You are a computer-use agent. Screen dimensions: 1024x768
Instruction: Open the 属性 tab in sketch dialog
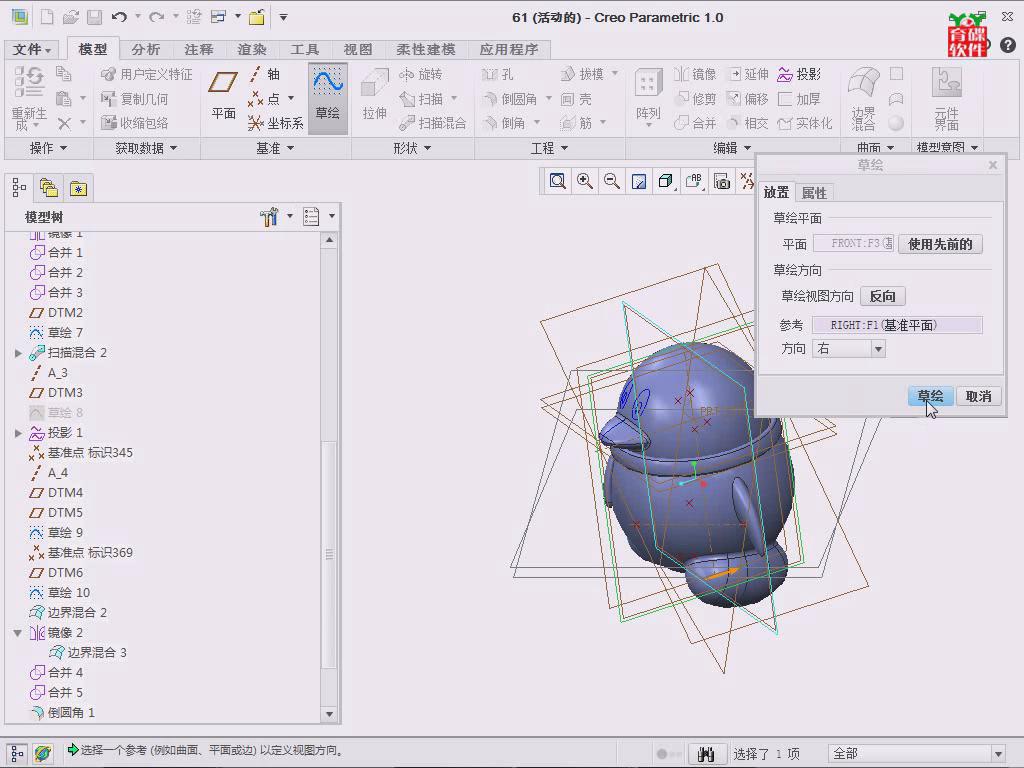point(814,193)
